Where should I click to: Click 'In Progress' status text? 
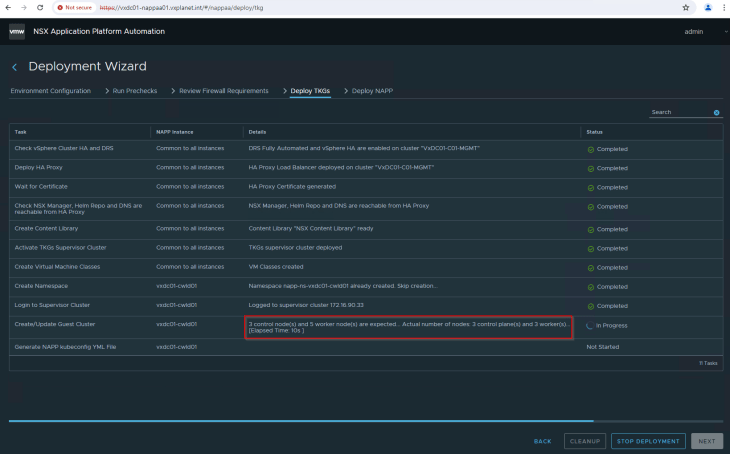tap(612, 325)
